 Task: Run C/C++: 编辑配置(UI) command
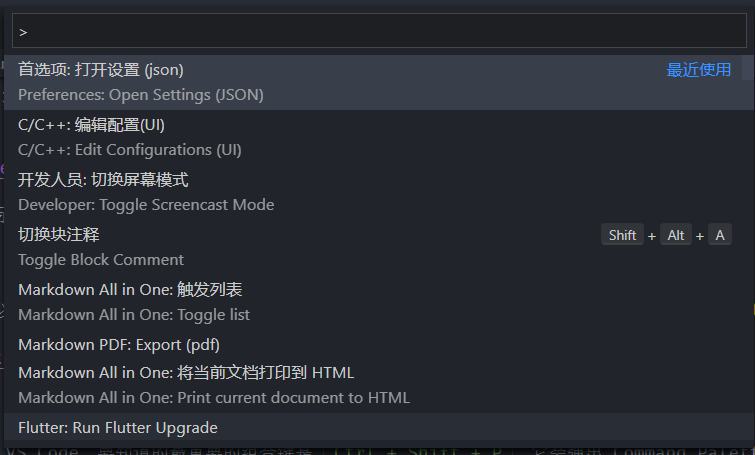[92, 125]
